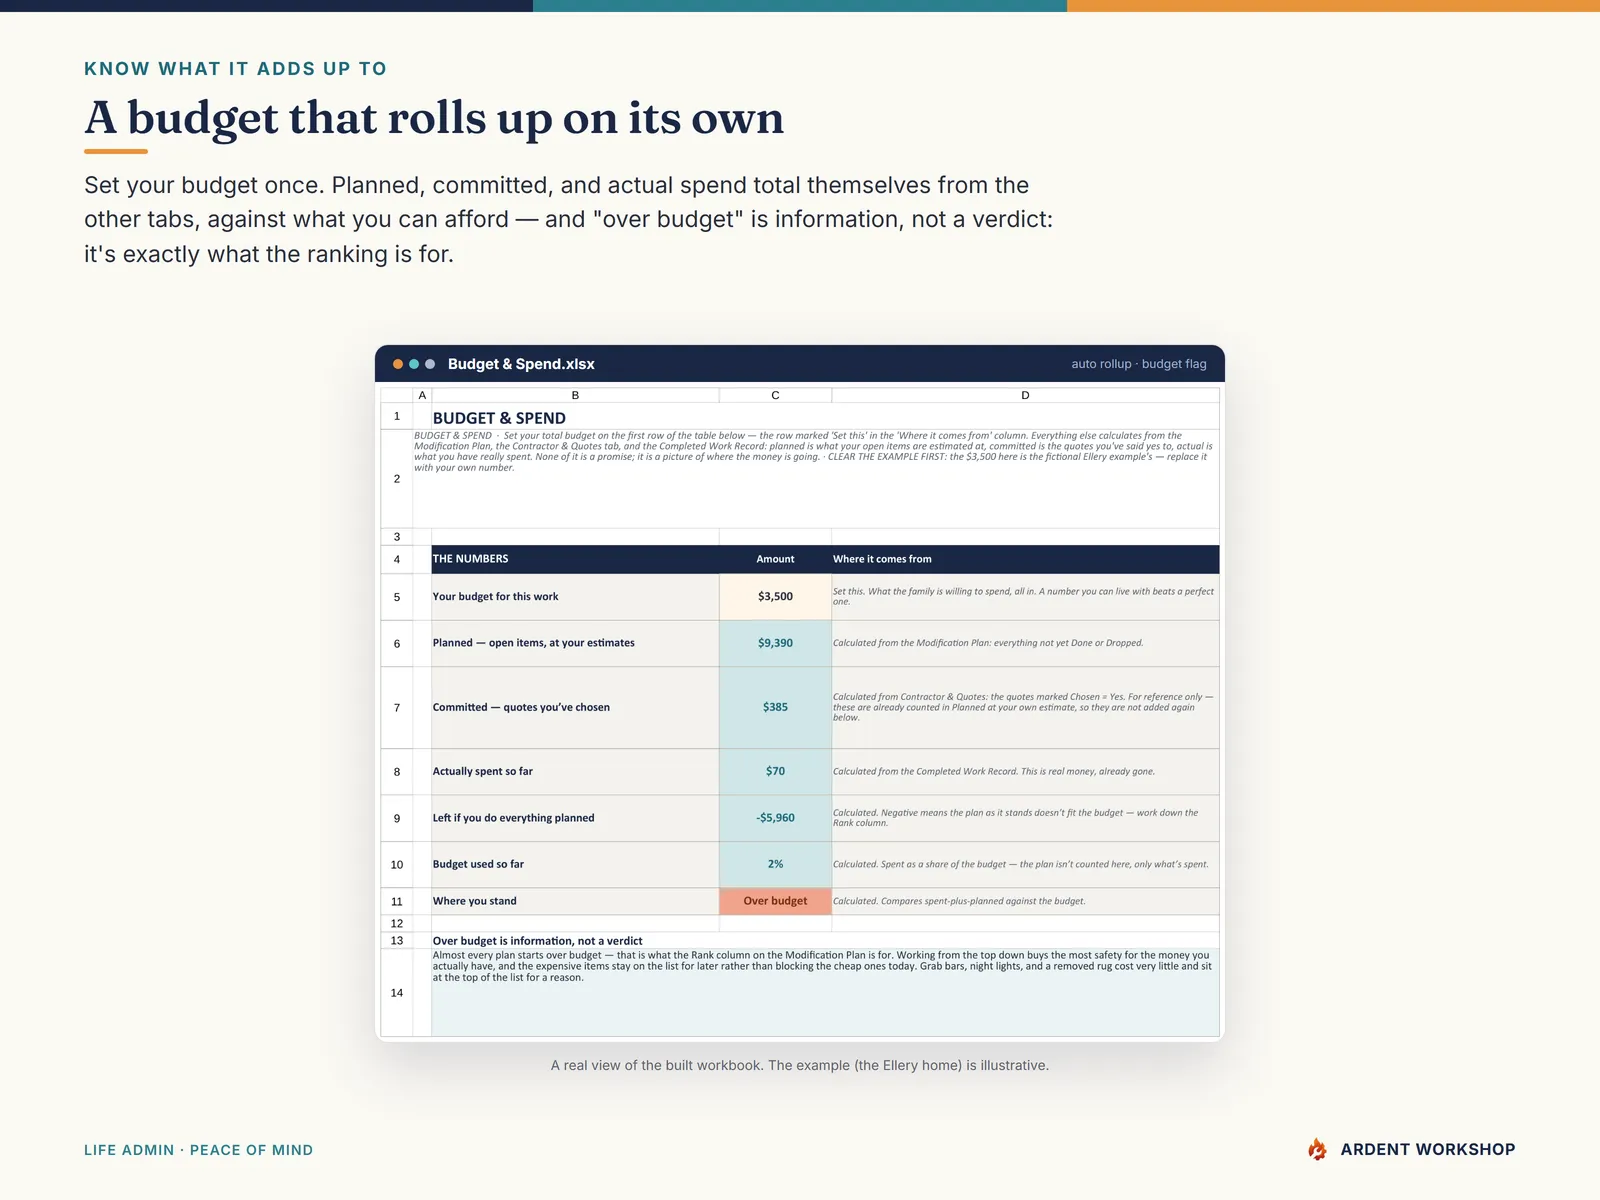Click 'Where it comes from' heading cell
Screen dimensions: 1600x1200
(x=1025, y=559)
